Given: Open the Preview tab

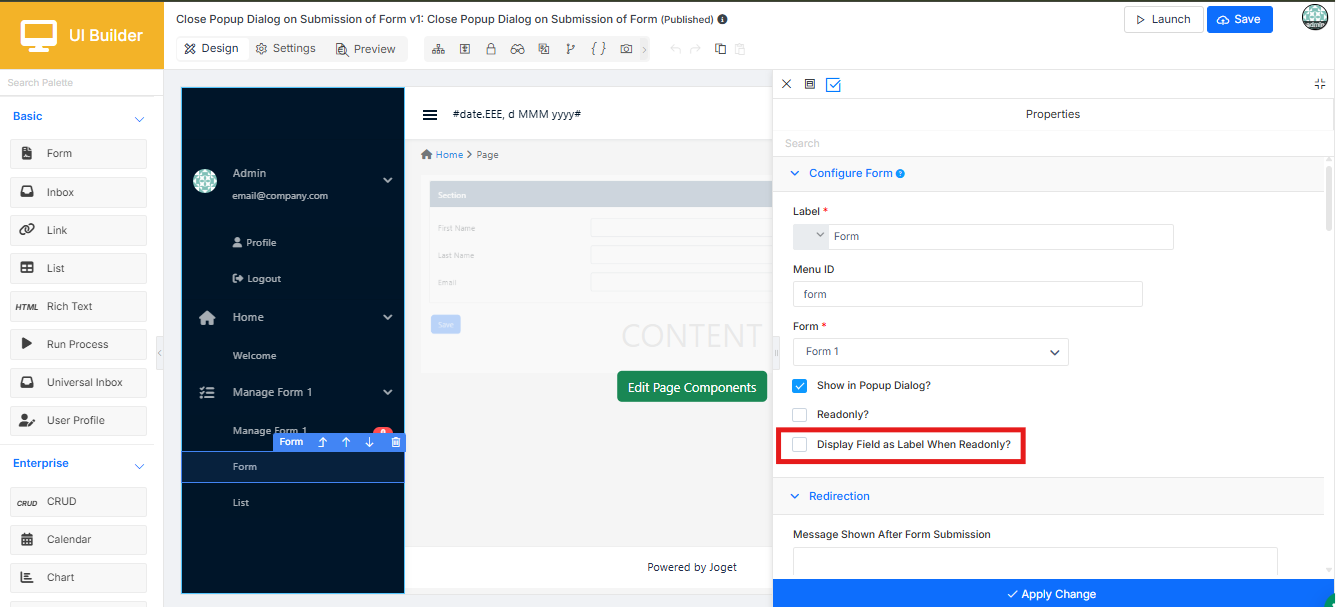Looking at the screenshot, I should click(x=366, y=49).
